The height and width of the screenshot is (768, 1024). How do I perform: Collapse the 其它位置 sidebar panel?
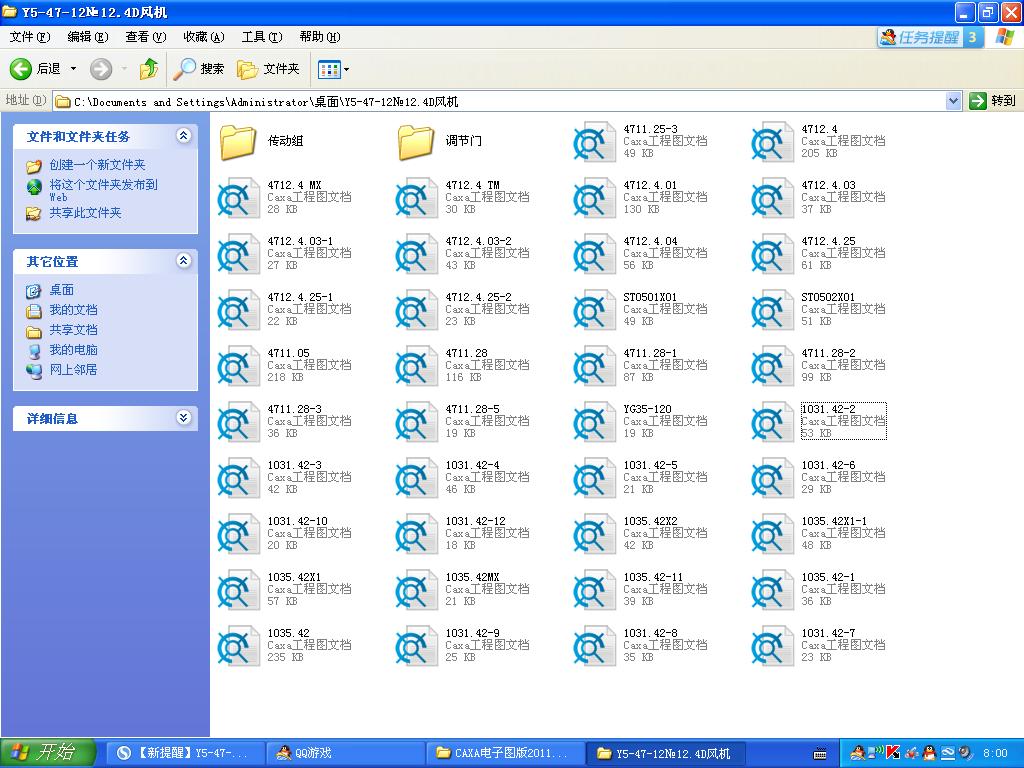tap(185, 261)
